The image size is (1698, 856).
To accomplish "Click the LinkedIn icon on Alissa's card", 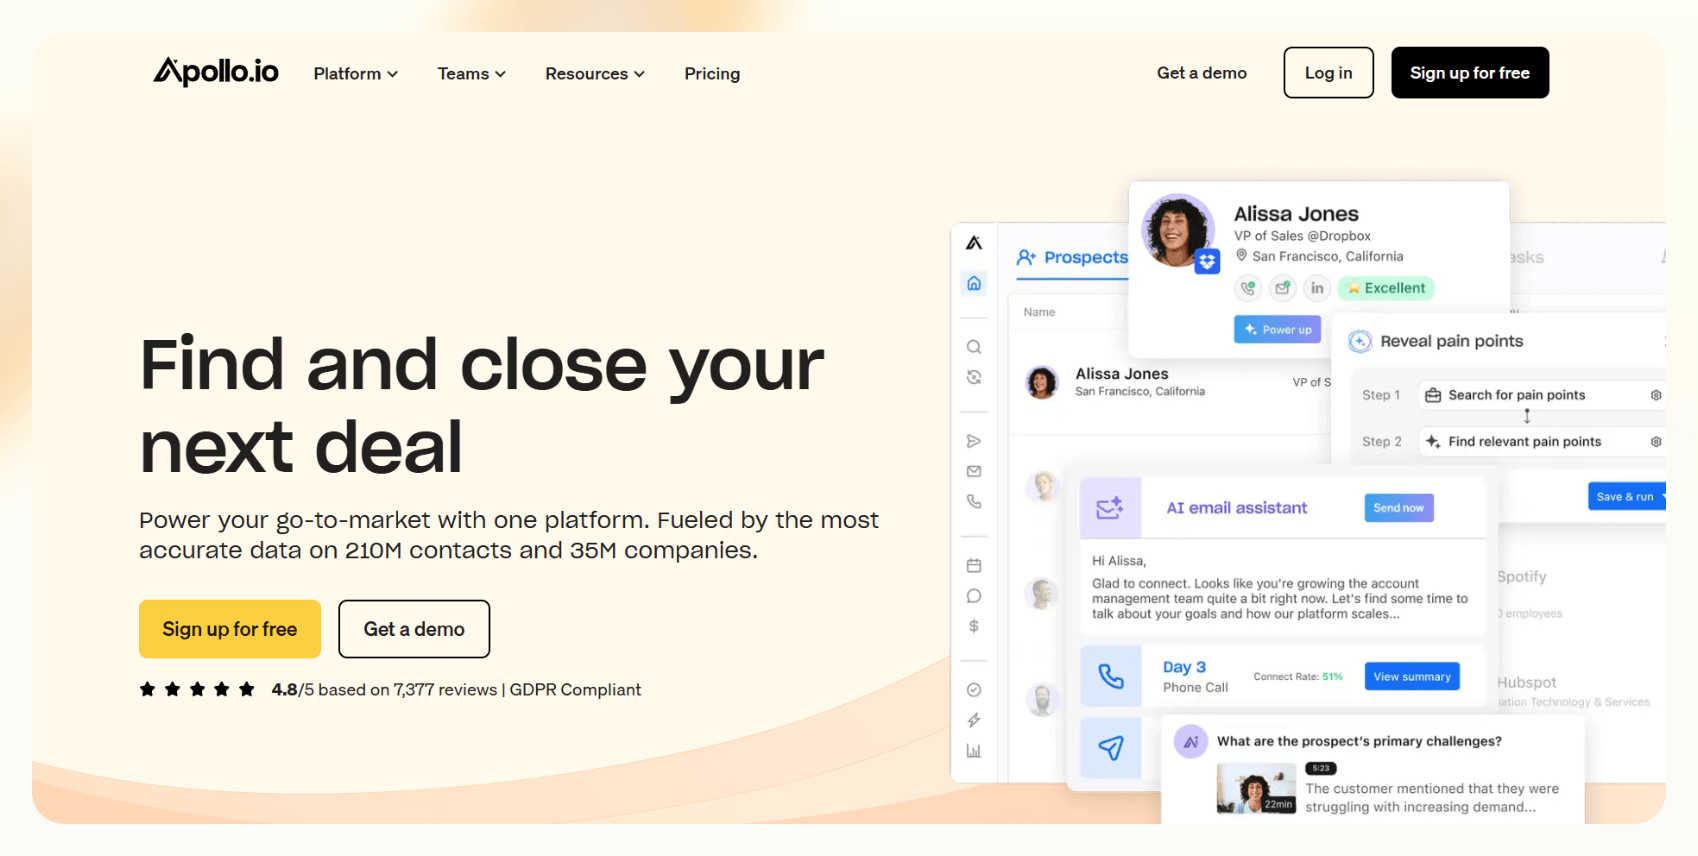I will point(1318,288).
